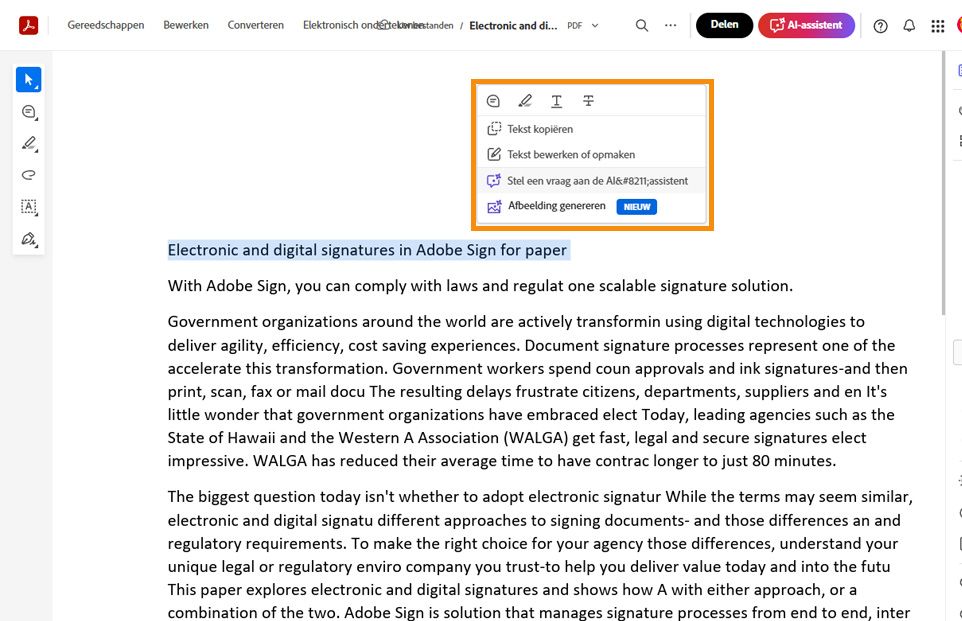Select the lasso tool in sidebar
The width and height of the screenshot is (962, 621).
click(28, 175)
